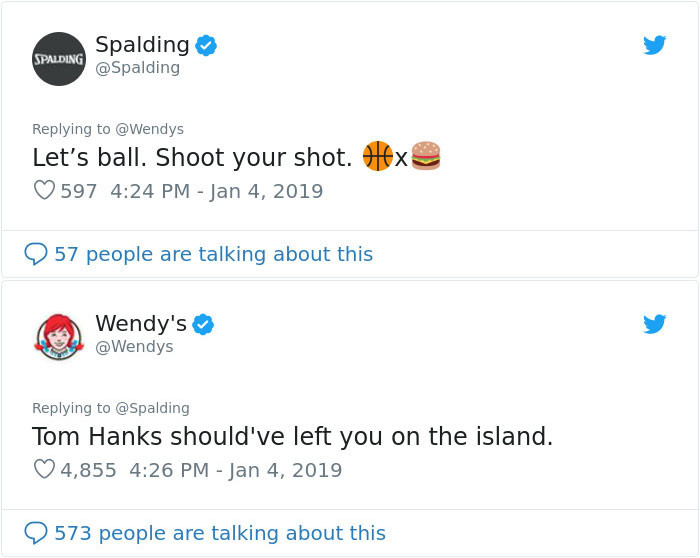
Task: View the 573 people are talking about this
Action: pyautogui.click(x=219, y=533)
